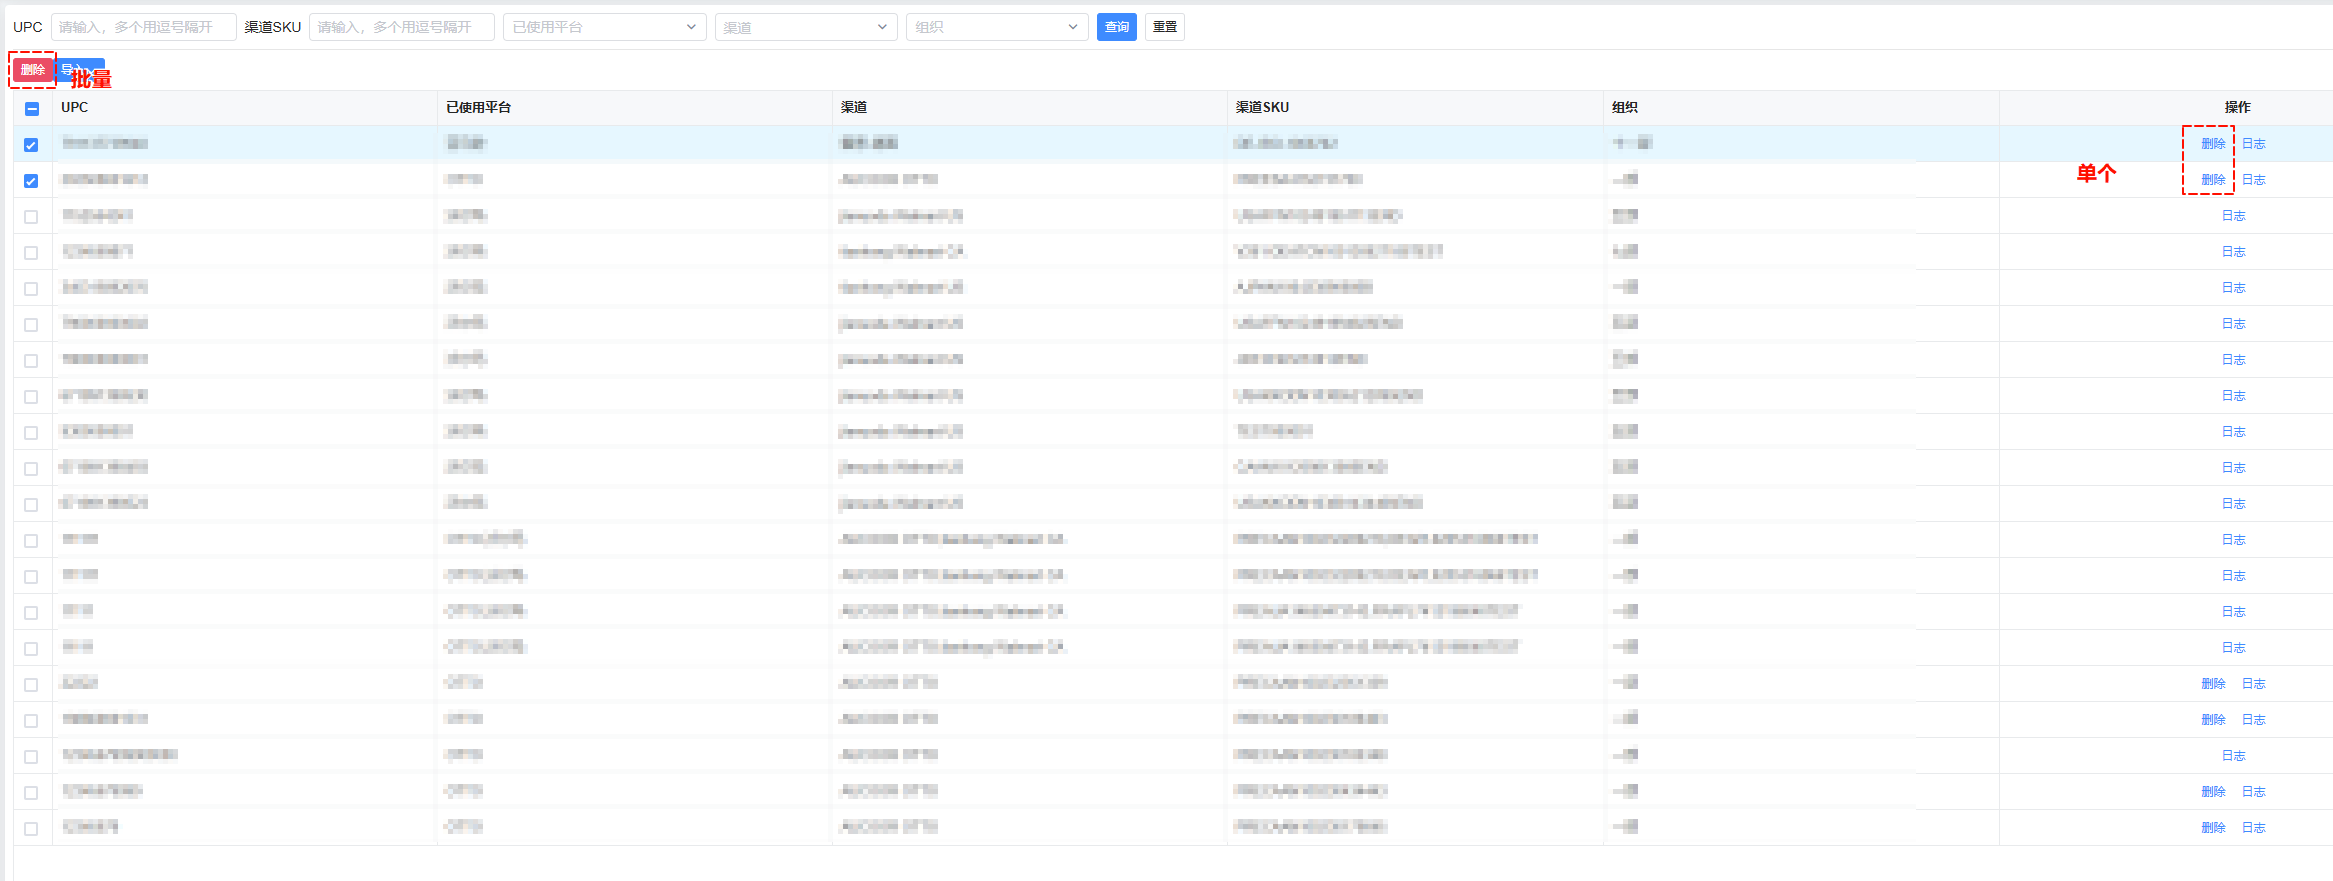Uncheck the first row's checkbox

point(32,145)
